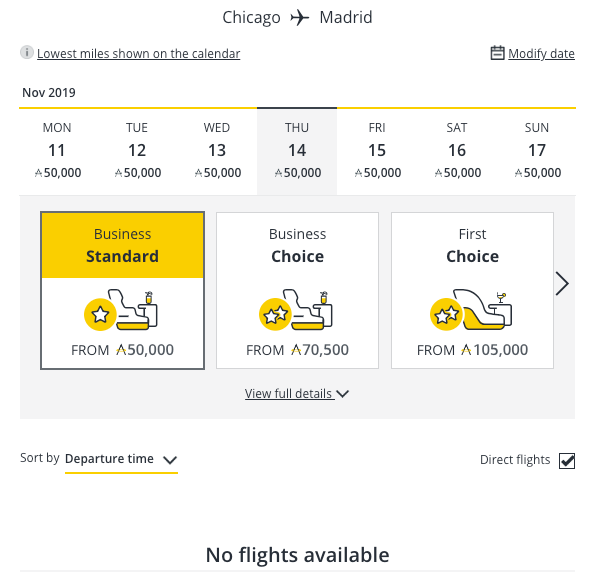Select Sunday 17 date tab
609x572 pixels.
point(537,151)
